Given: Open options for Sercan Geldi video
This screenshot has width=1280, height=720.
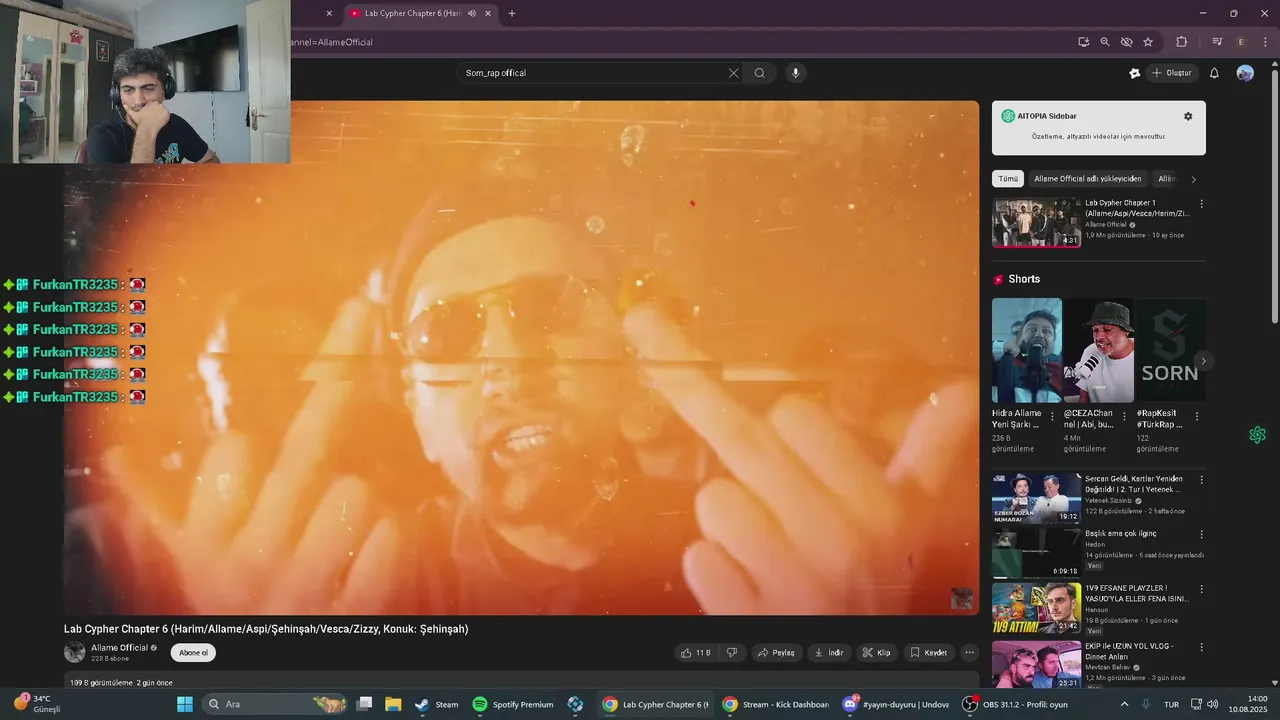Looking at the screenshot, I should point(1201,480).
